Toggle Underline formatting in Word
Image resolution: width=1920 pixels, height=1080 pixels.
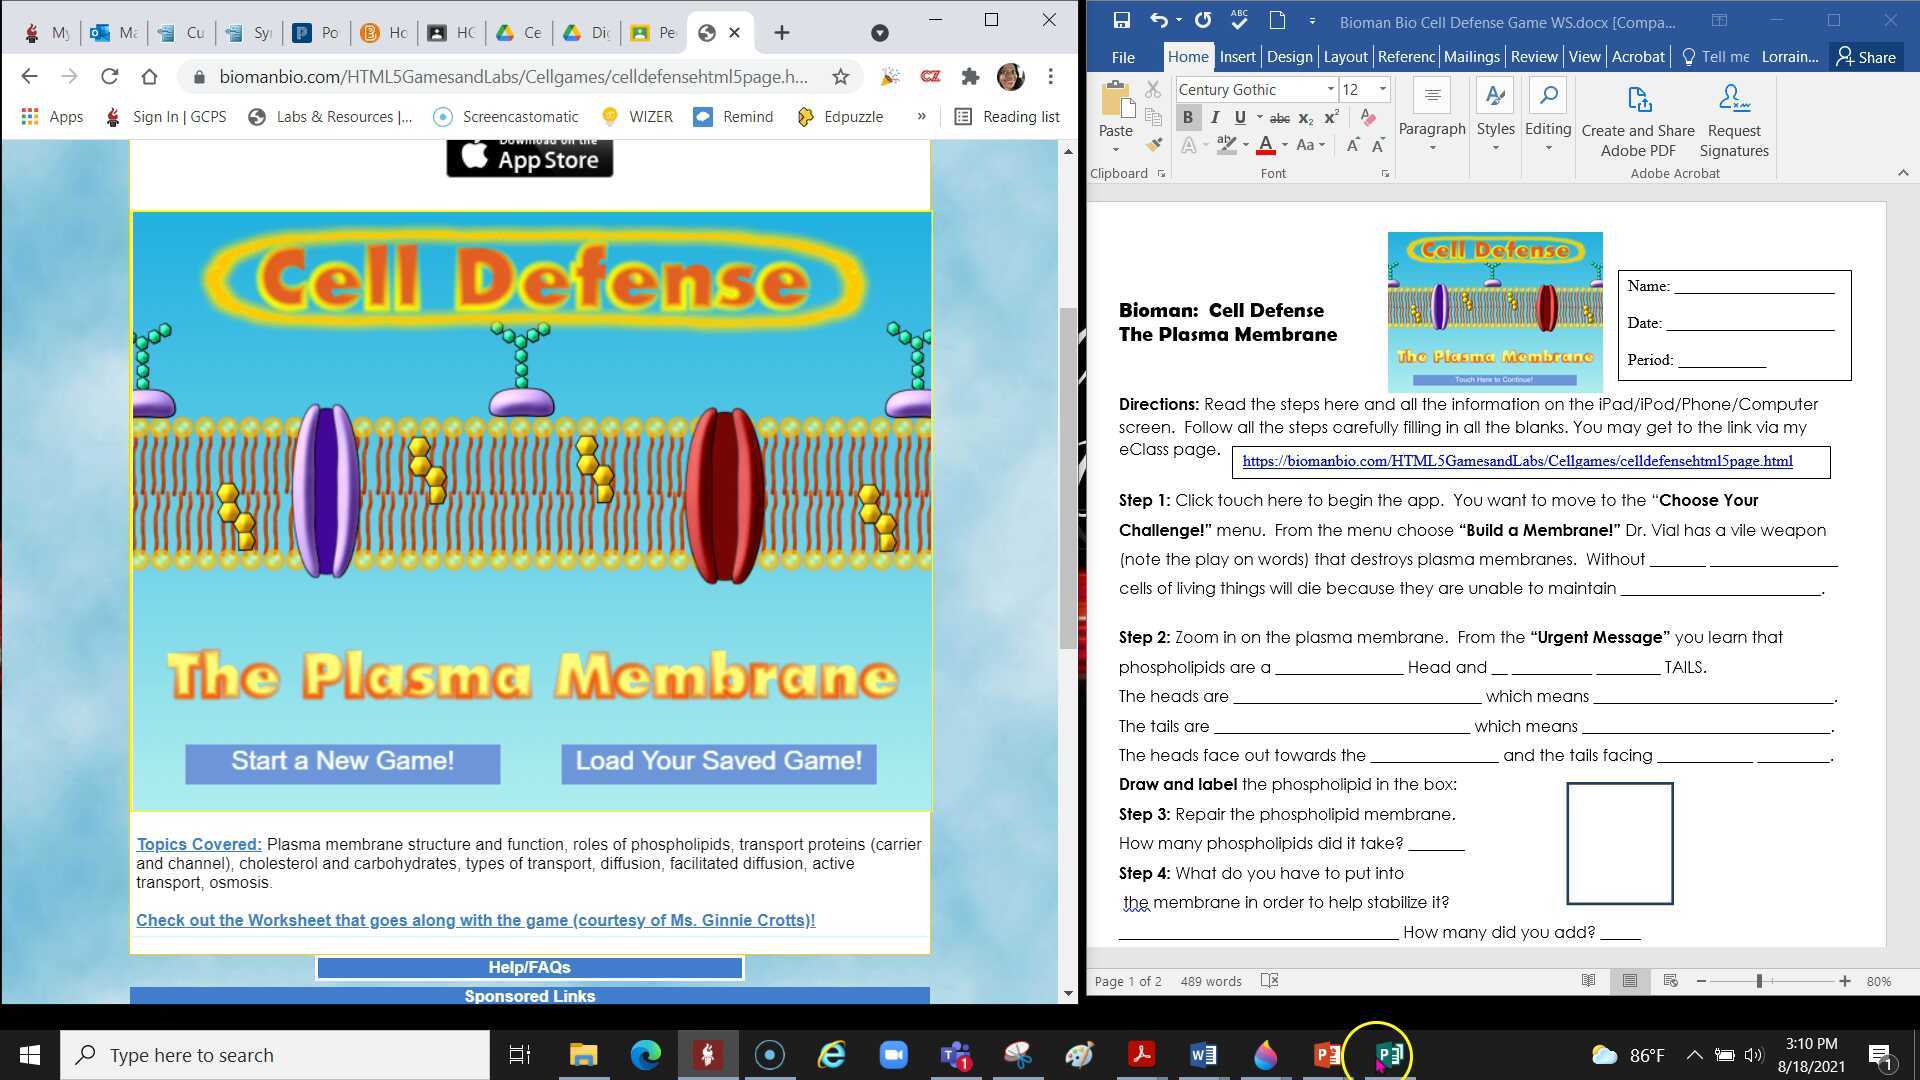1240,118
